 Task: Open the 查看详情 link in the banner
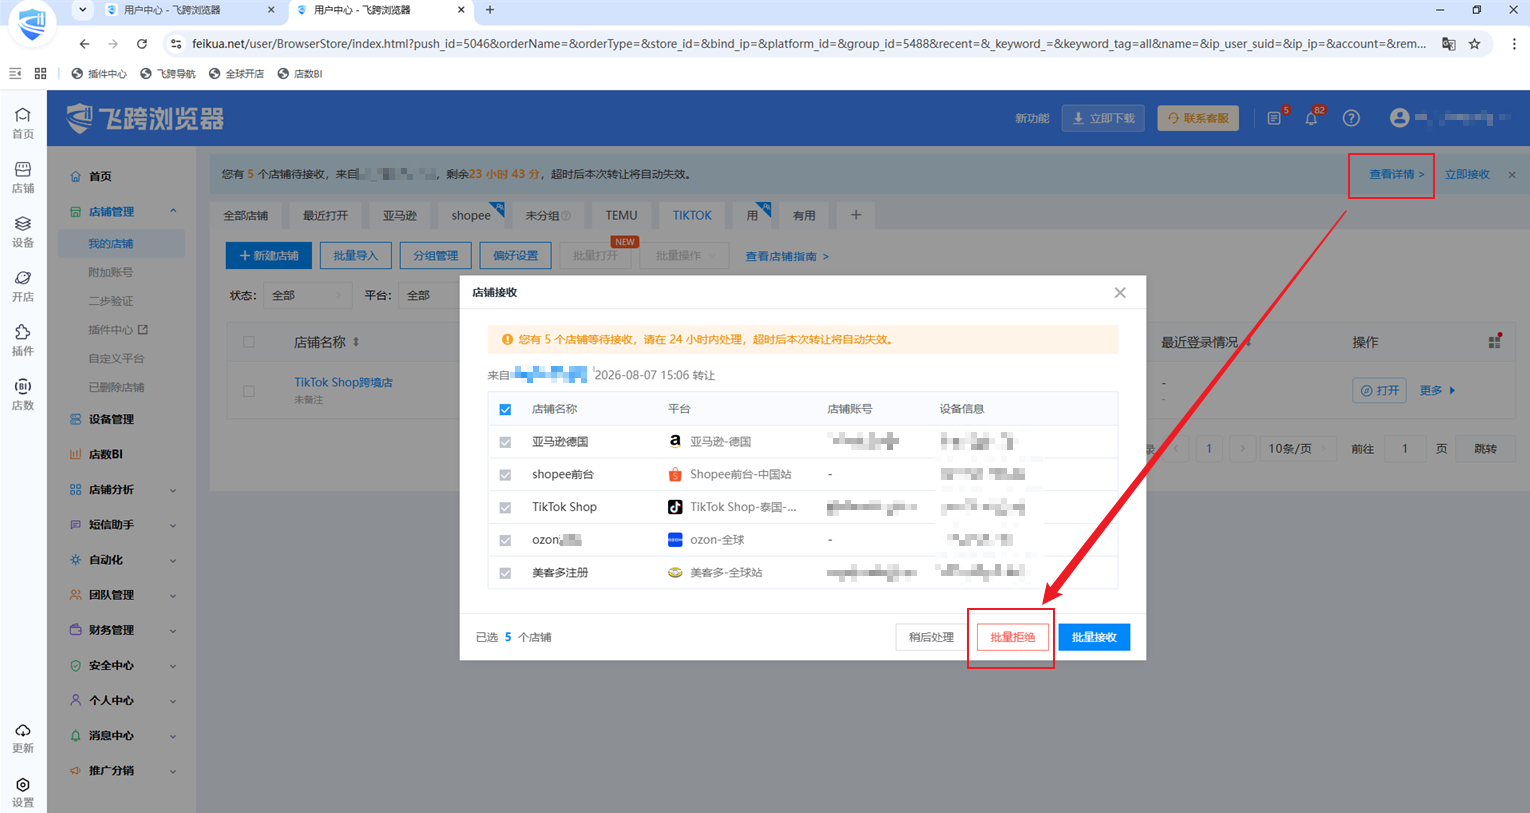[1396, 175]
